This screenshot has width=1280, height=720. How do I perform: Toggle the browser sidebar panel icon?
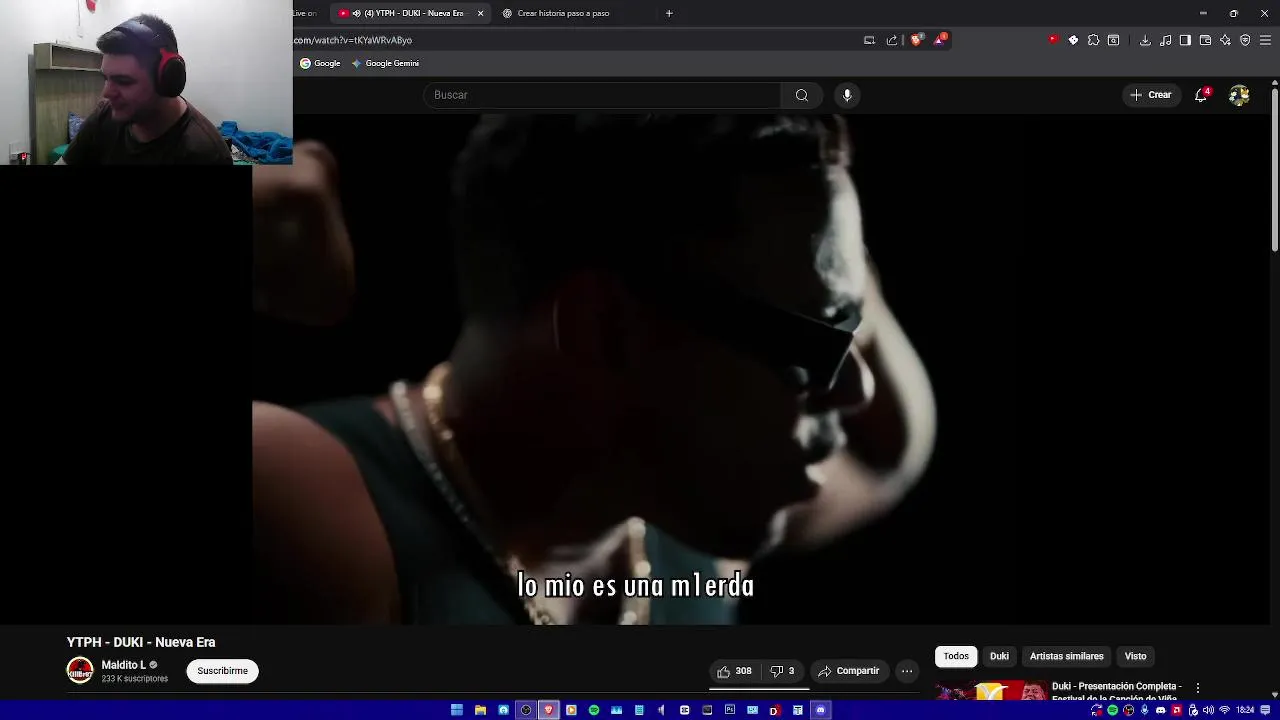tap(1185, 40)
